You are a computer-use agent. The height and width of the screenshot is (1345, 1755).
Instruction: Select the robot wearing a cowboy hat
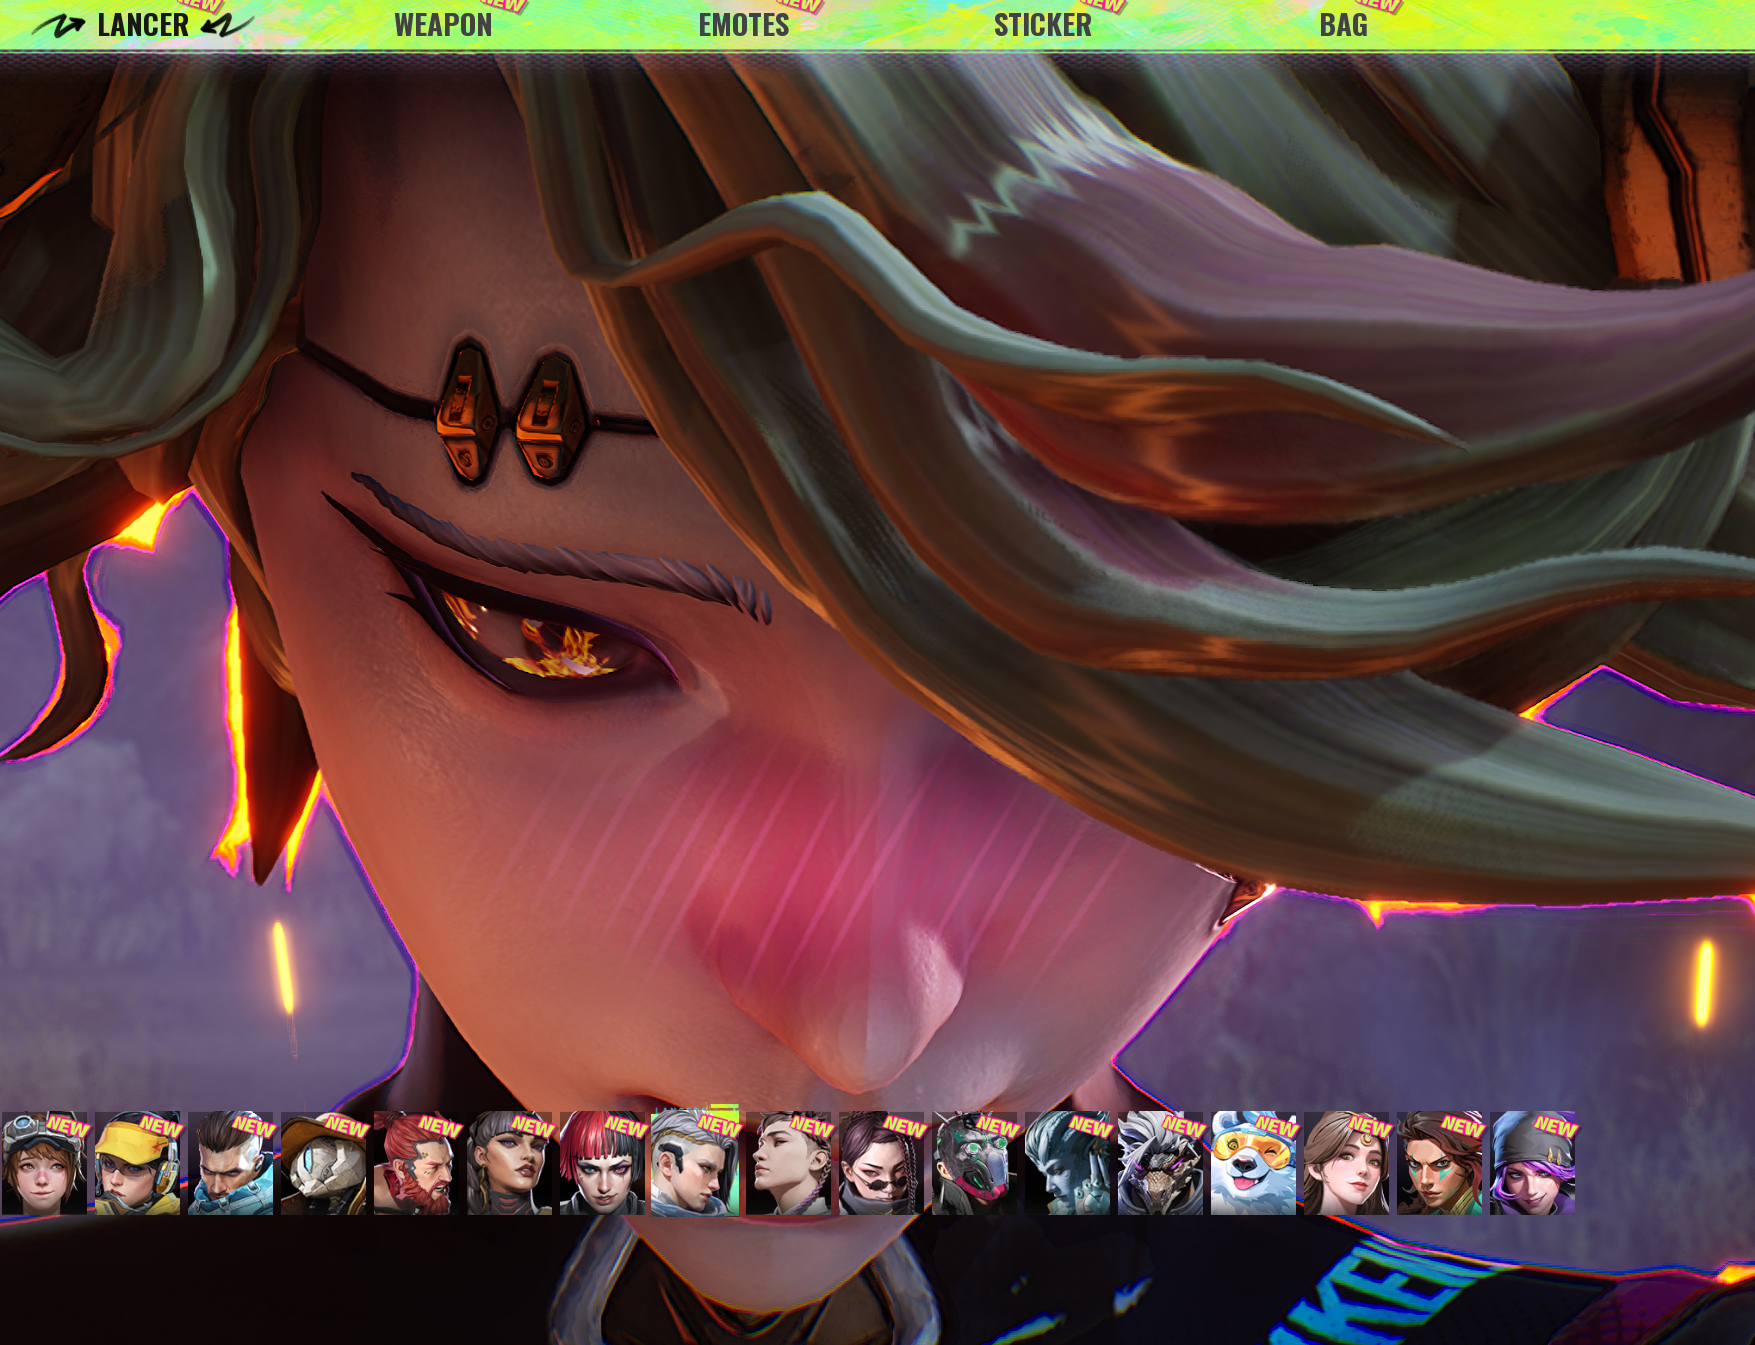[323, 1163]
